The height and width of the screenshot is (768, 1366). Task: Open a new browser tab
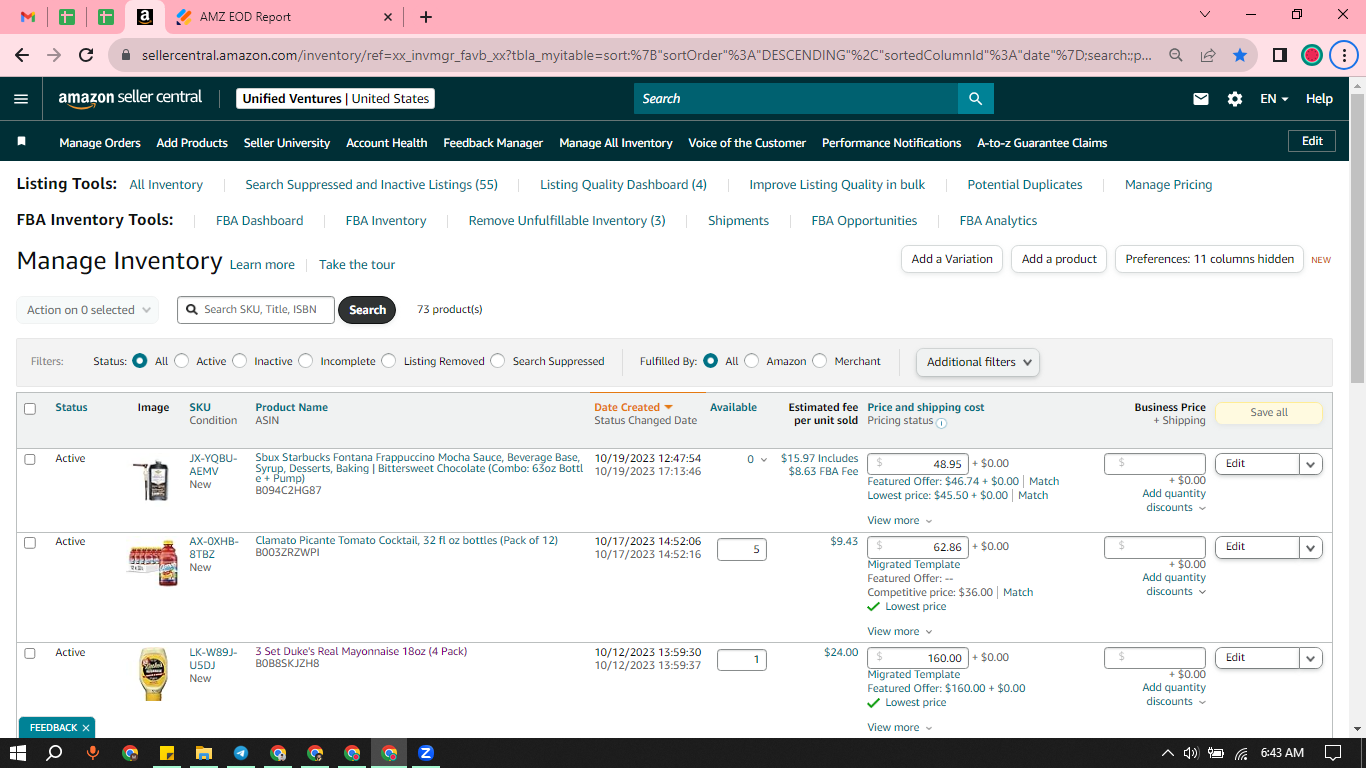point(426,17)
